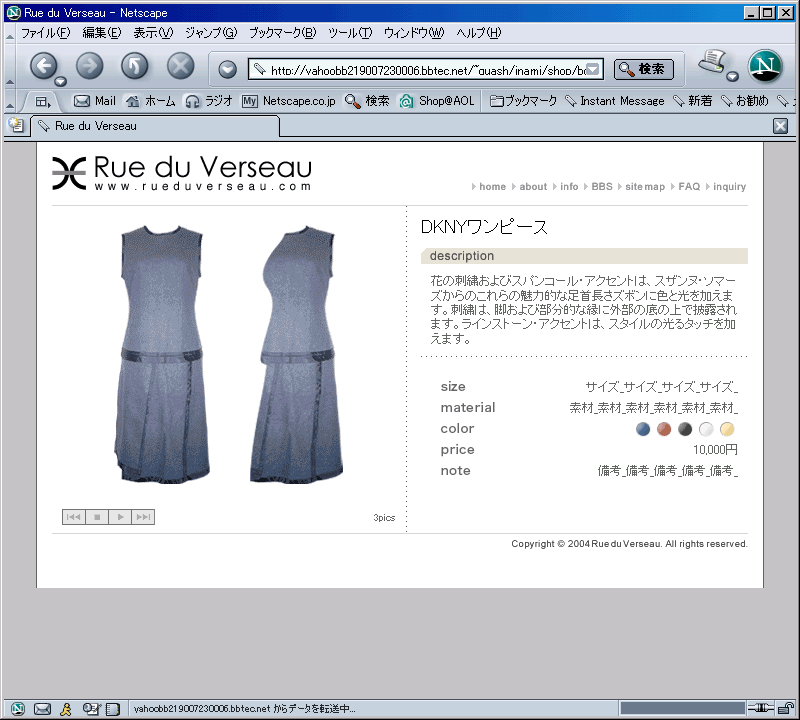The width and height of the screenshot is (800, 720).
Task: Select the yellow-beige color swatch
Action: 727,429
